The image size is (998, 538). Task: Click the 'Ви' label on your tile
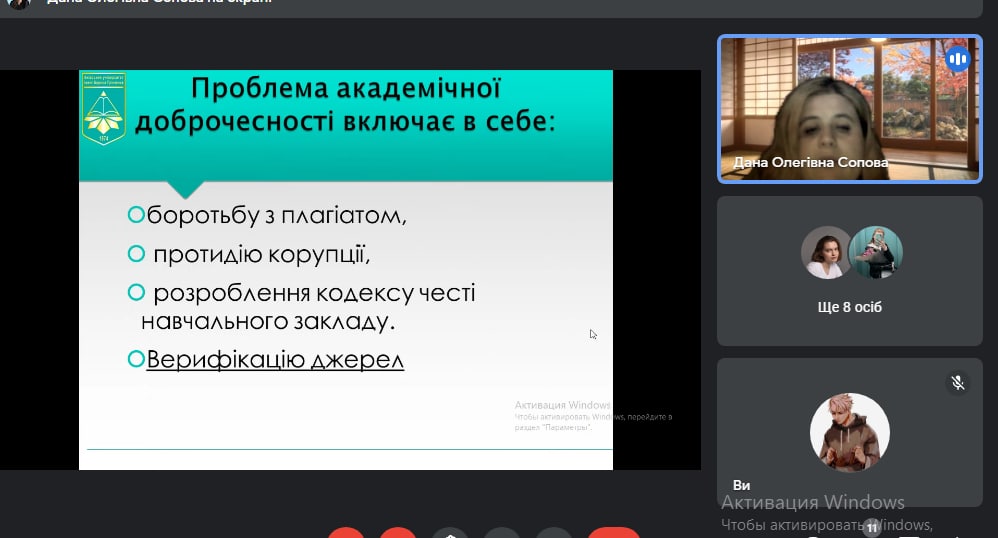(741, 485)
